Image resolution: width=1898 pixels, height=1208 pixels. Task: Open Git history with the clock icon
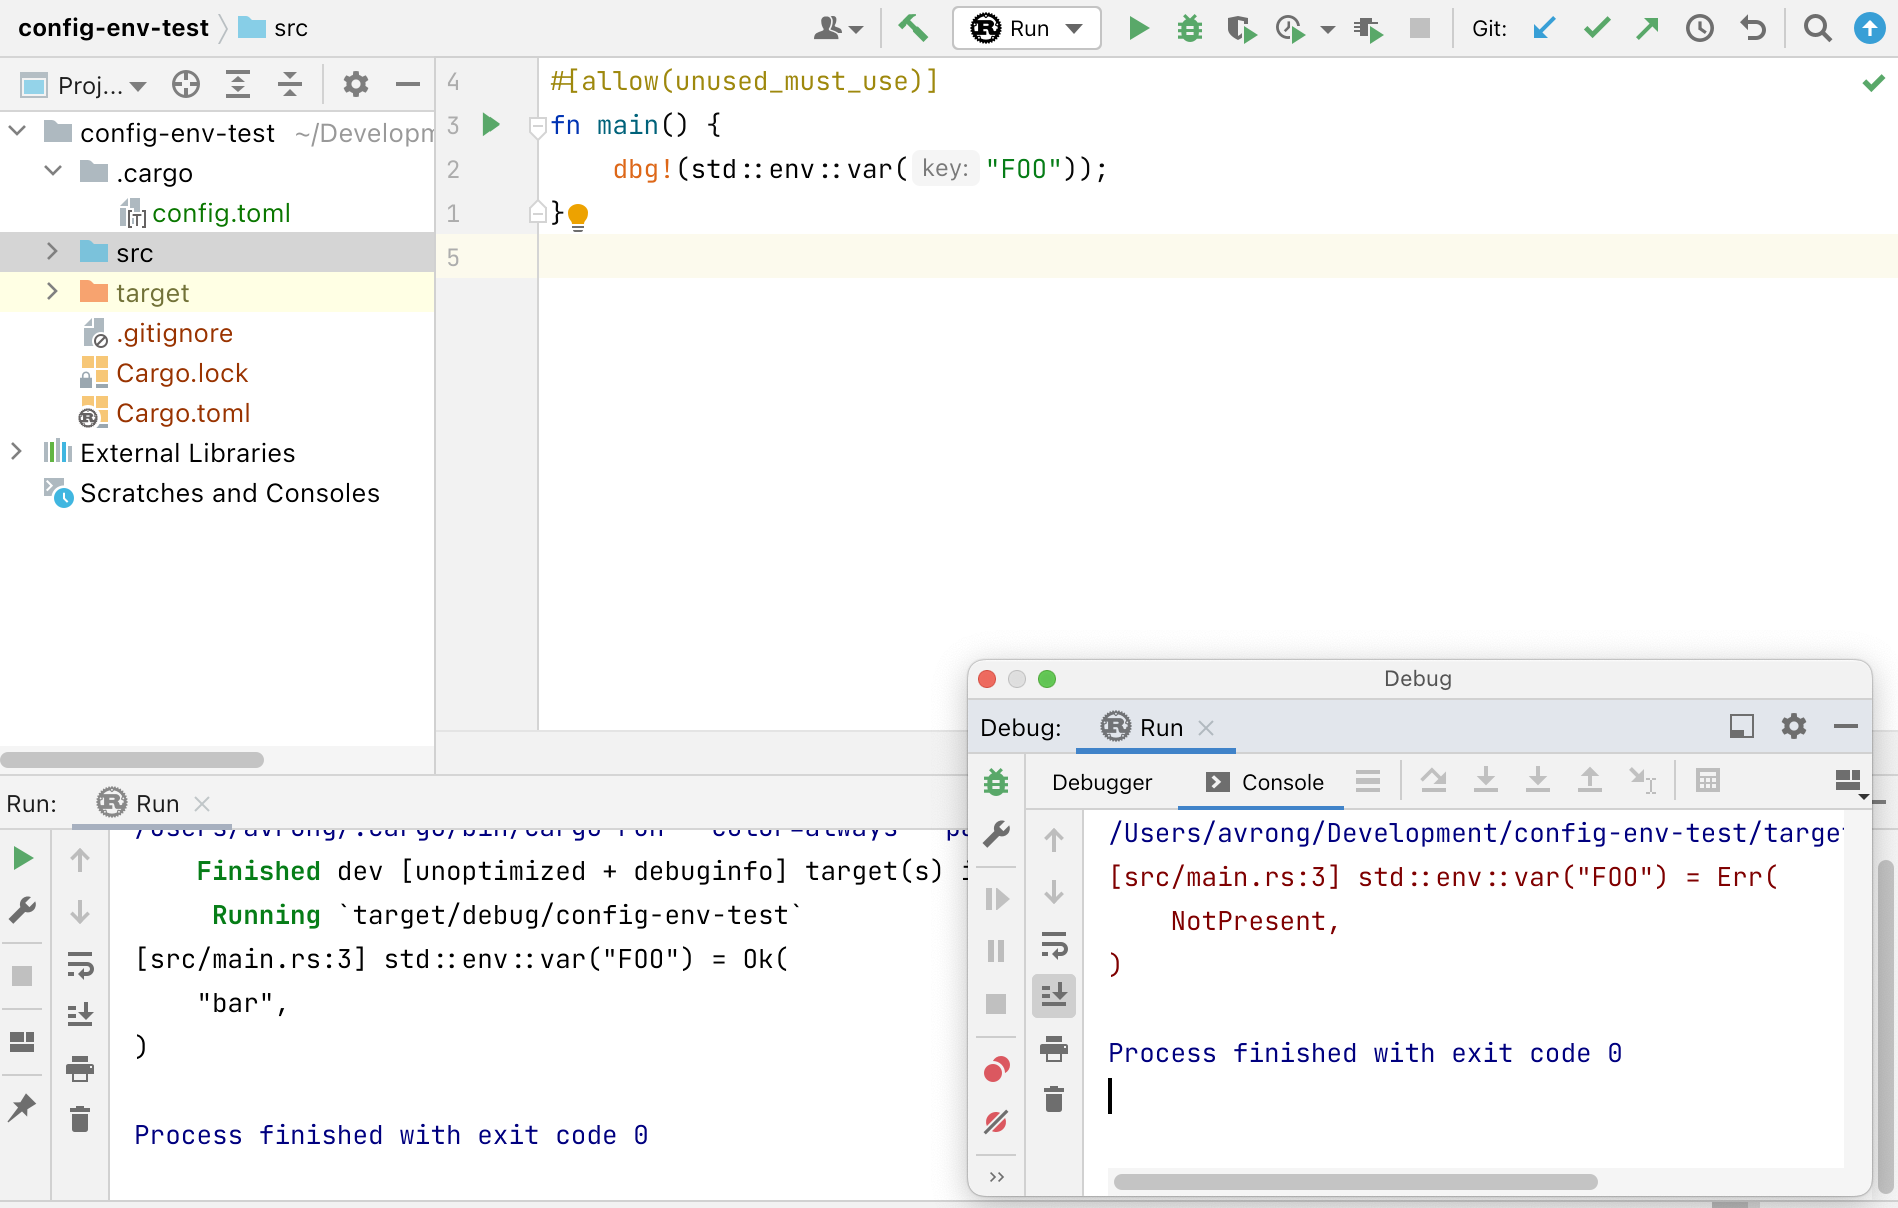pos(1699,28)
